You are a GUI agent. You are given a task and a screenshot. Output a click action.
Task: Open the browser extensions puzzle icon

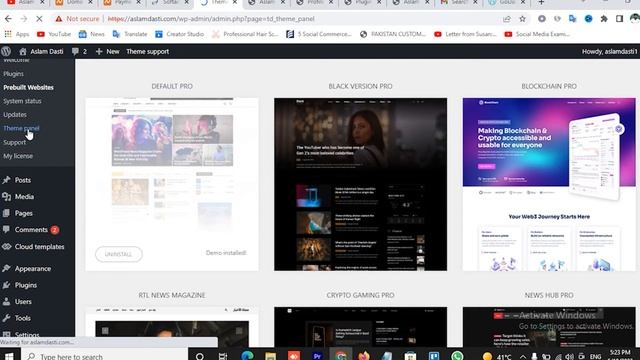tap(604, 19)
